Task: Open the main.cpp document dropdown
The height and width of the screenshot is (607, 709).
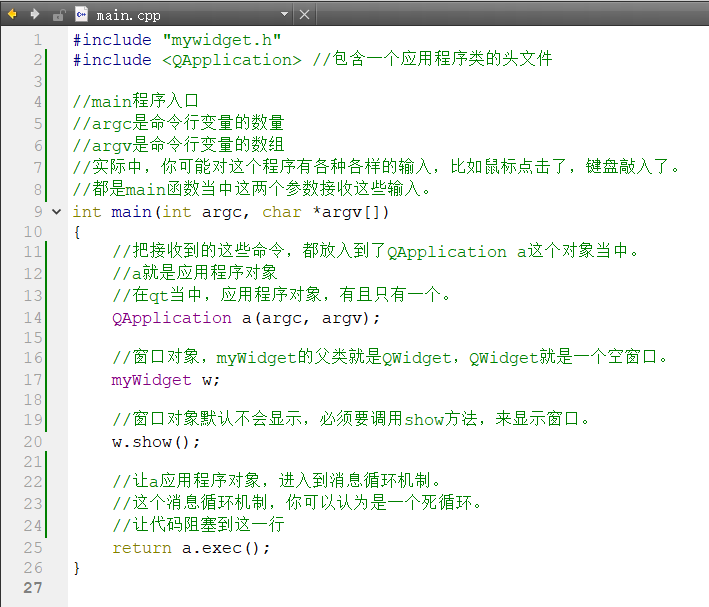Action: point(284,14)
